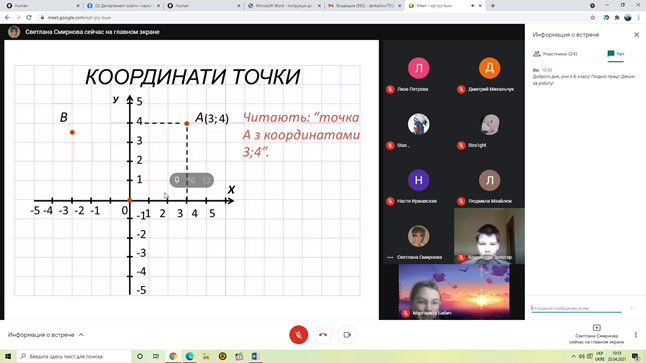Screen dimensions: 646x363
Task: Click the send message arrow icon
Action: (634, 308)
